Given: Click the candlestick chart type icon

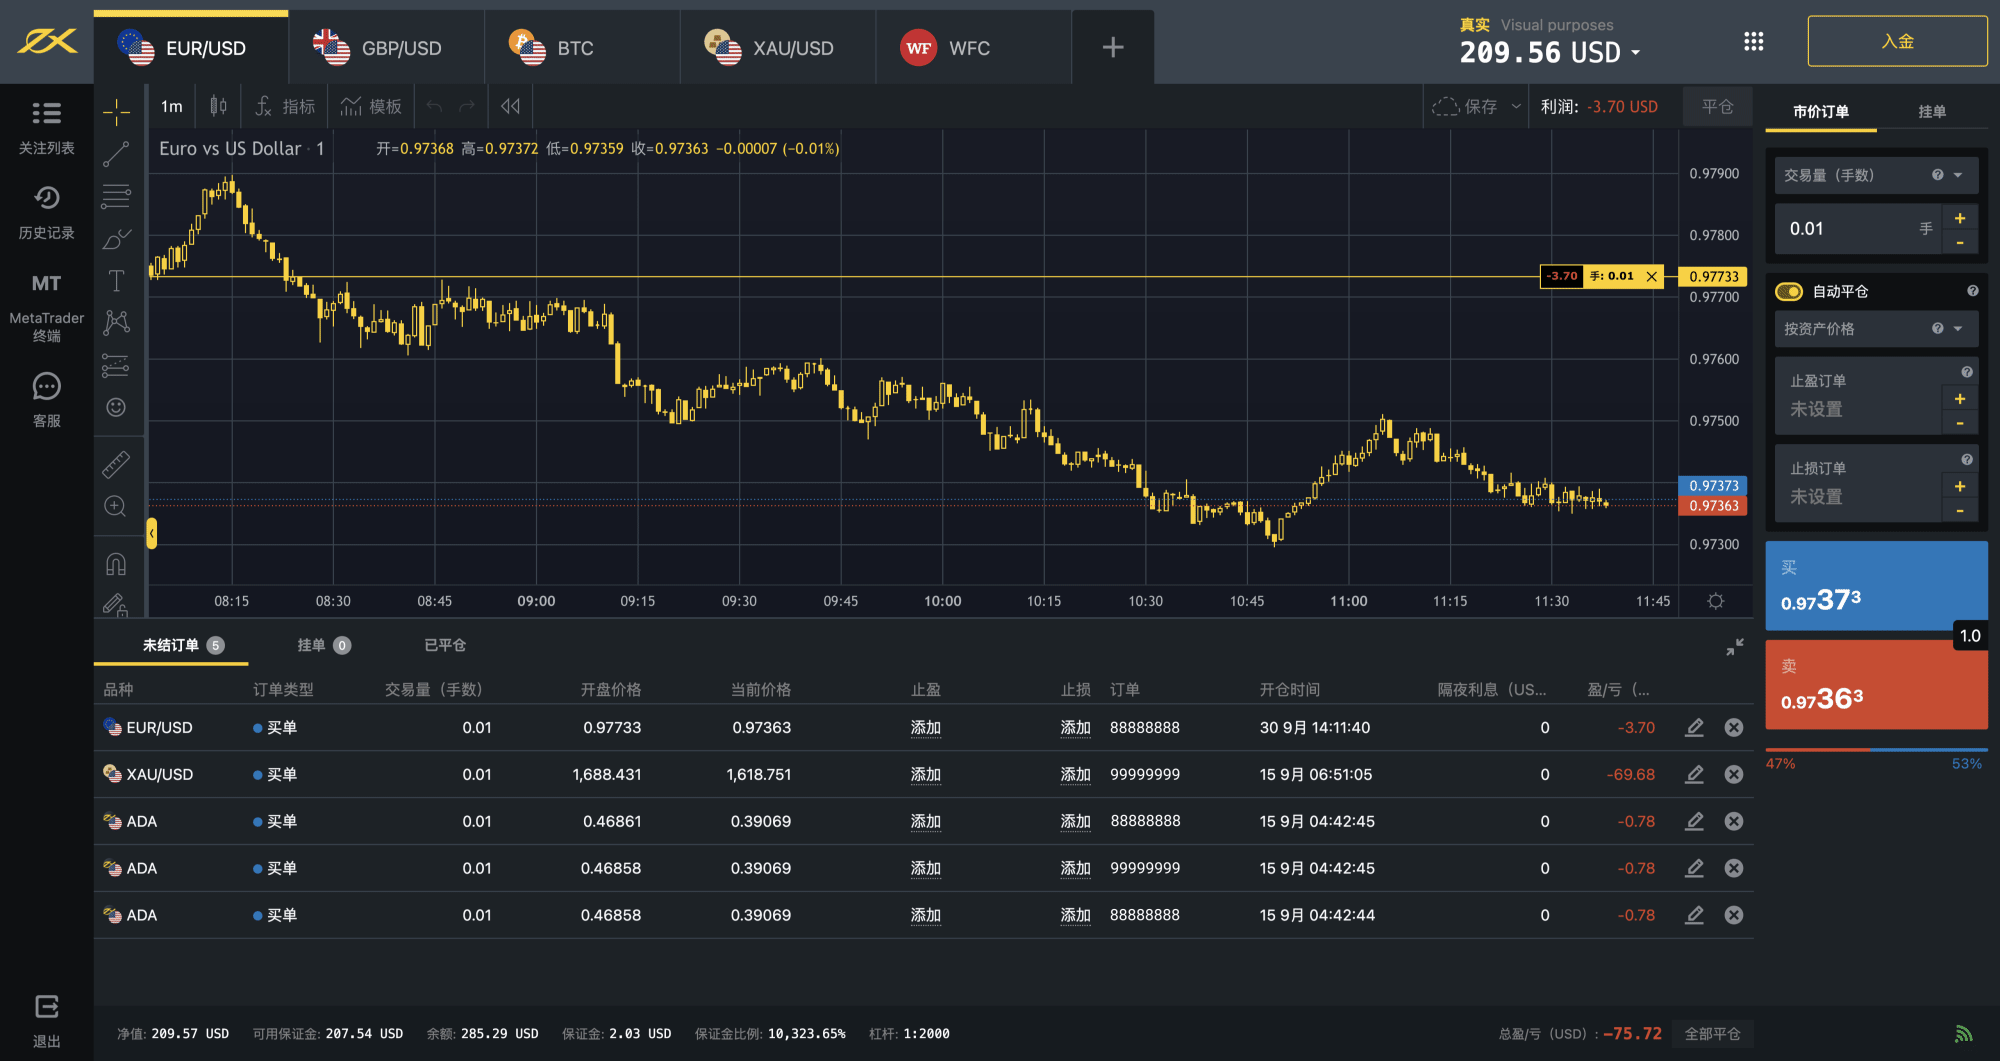Looking at the screenshot, I should [x=218, y=106].
